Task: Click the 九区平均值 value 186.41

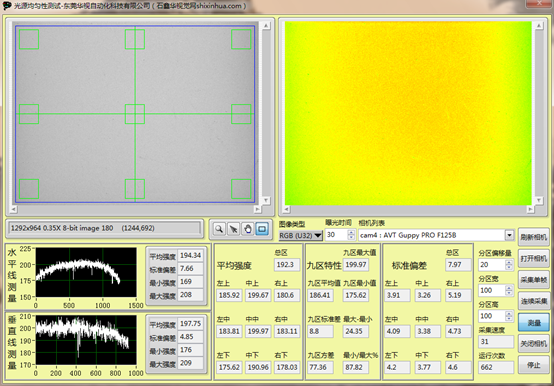Action: [x=320, y=295]
